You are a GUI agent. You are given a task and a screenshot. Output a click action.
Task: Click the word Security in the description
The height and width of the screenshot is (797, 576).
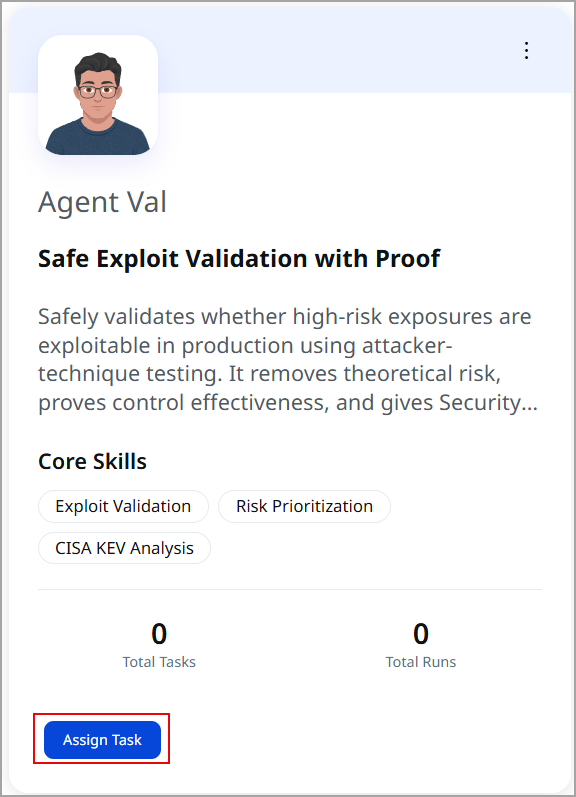480,403
